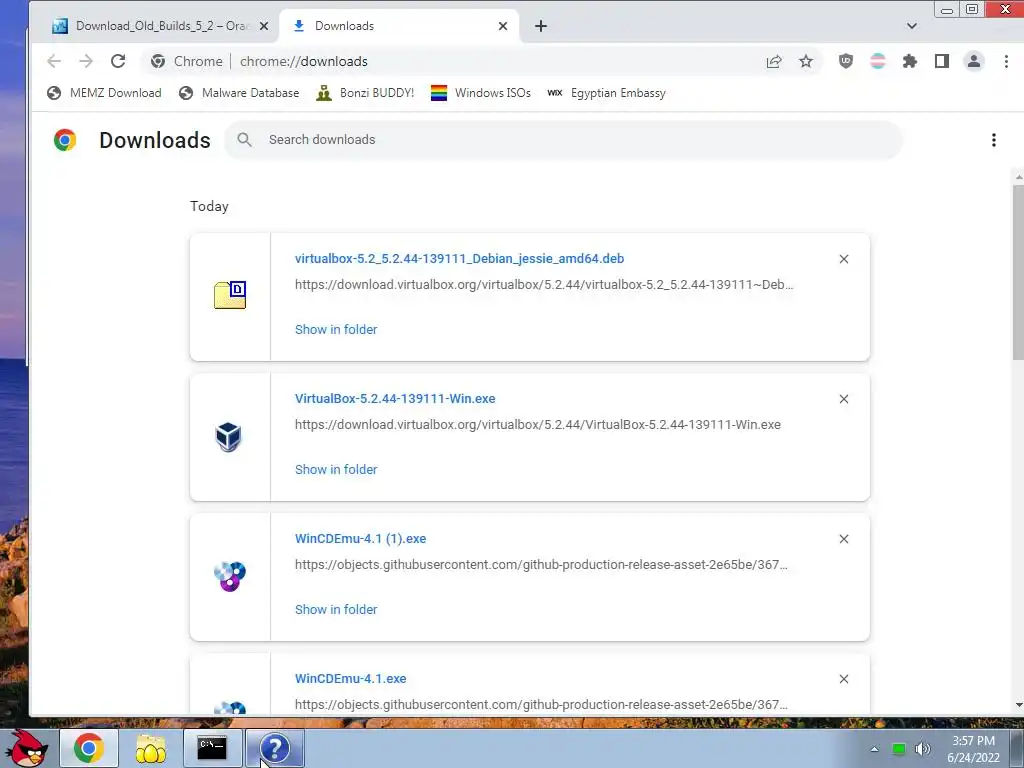Open the help question-mark taskbar icon
Image resolution: width=1024 pixels, height=768 pixels.
[274, 748]
